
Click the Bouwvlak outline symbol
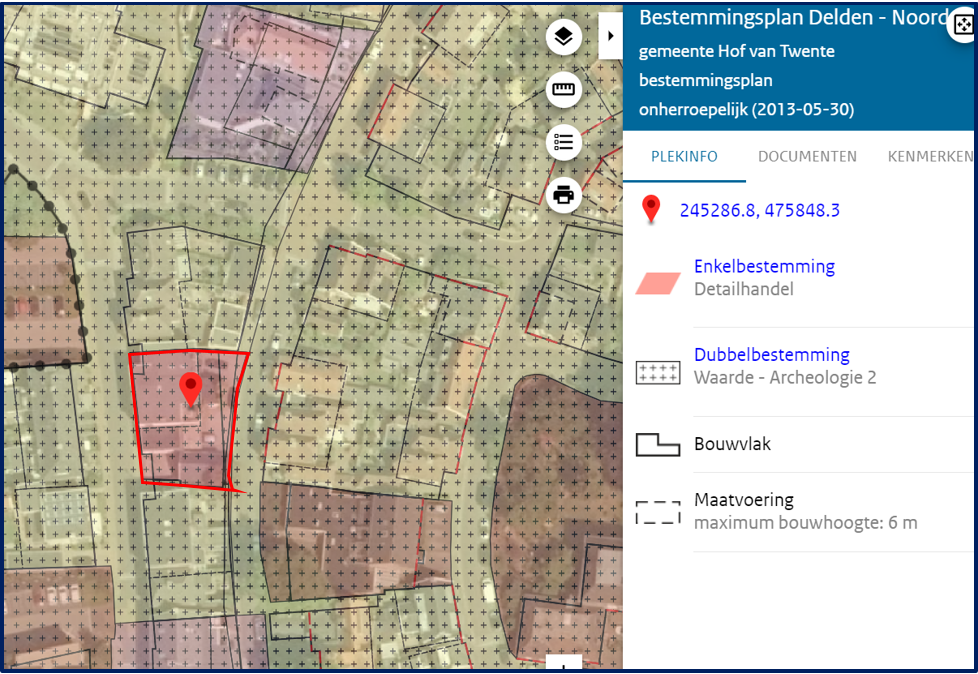[x=658, y=445]
